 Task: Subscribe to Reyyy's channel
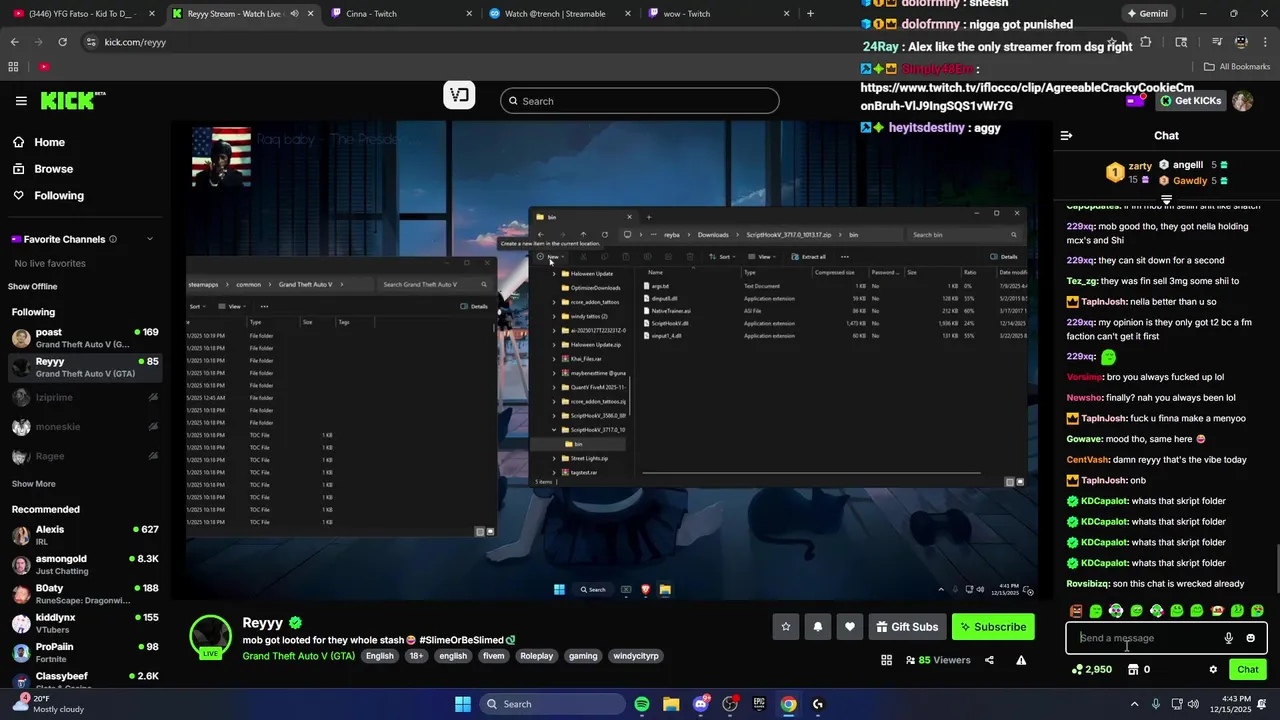pyautogui.click(x=993, y=627)
